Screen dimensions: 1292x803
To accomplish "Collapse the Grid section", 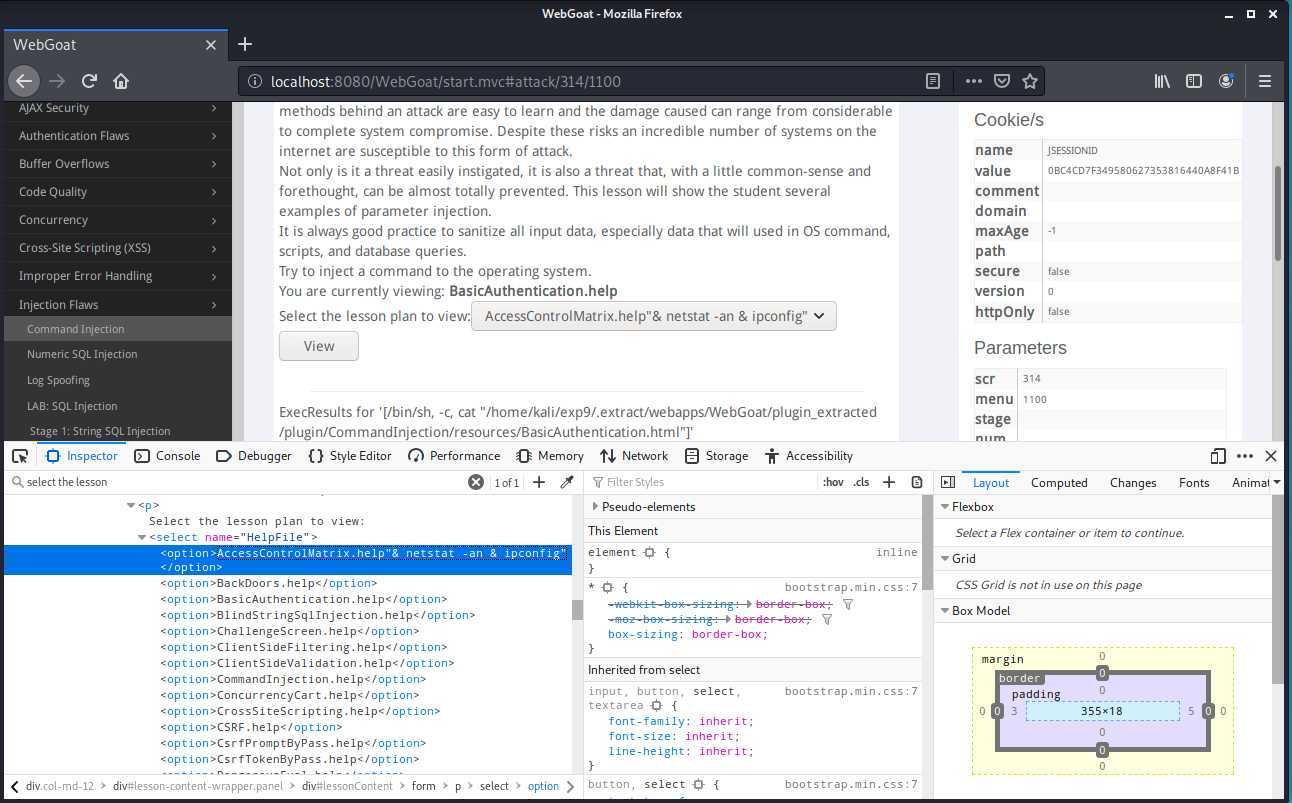I will [x=945, y=559].
